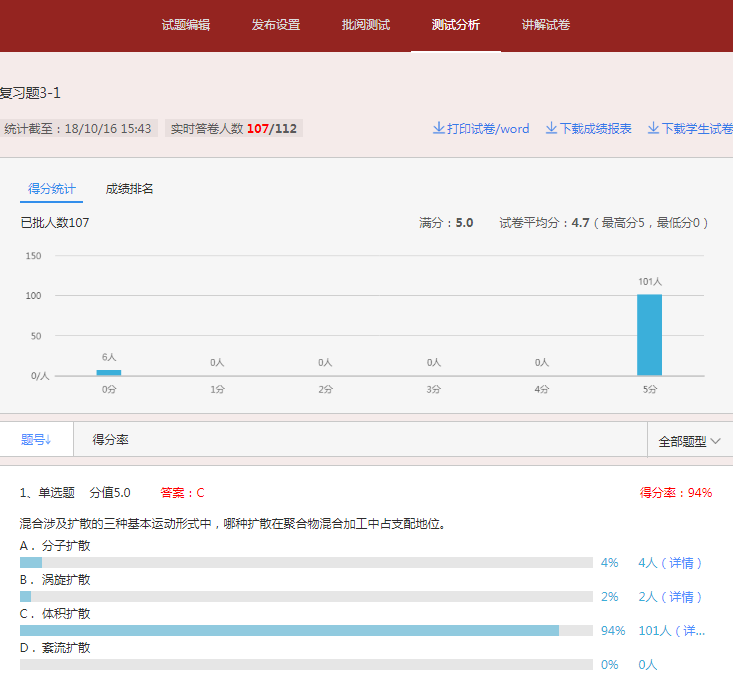Switch to the 成绩排名 view
733x696 pixels.
pos(130,189)
